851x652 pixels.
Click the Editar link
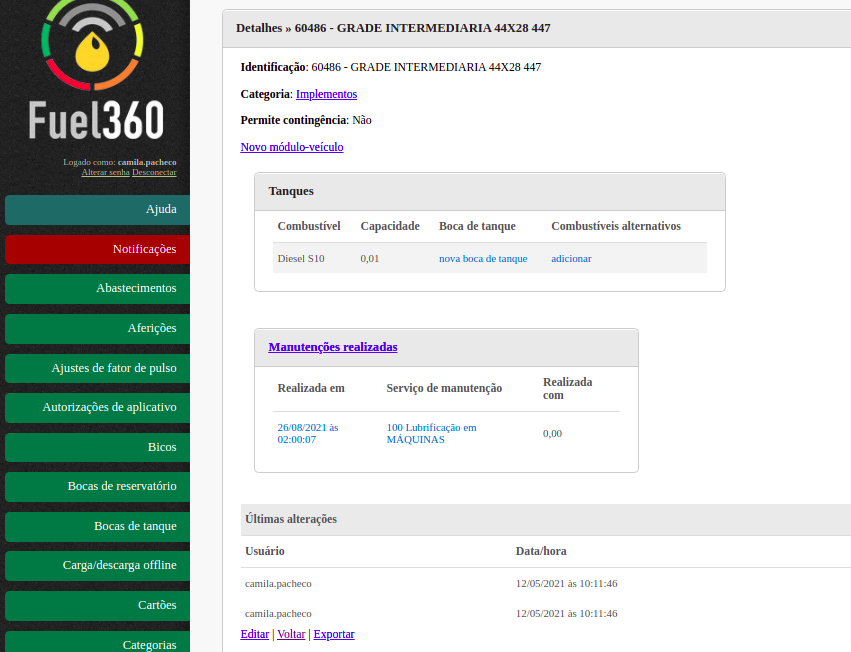click(255, 634)
